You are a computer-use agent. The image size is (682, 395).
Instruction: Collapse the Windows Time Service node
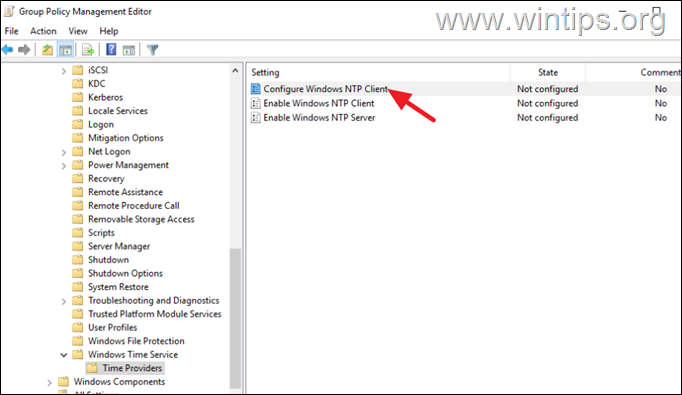(x=64, y=355)
